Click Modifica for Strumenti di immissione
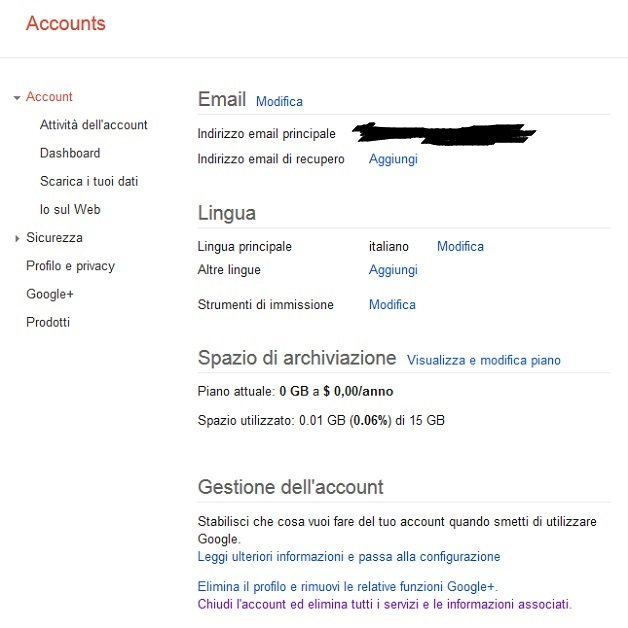This screenshot has height=628, width=628. [392, 304]
